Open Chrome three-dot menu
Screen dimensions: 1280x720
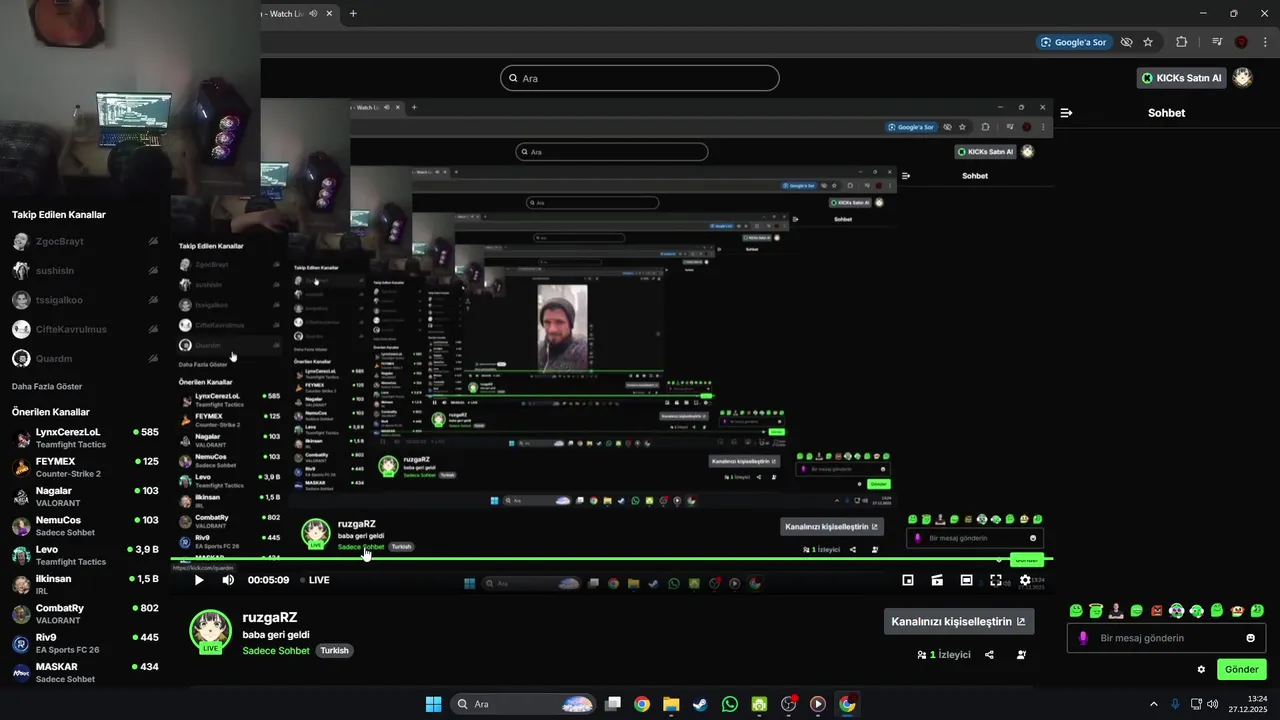[x=1264, y=42]
